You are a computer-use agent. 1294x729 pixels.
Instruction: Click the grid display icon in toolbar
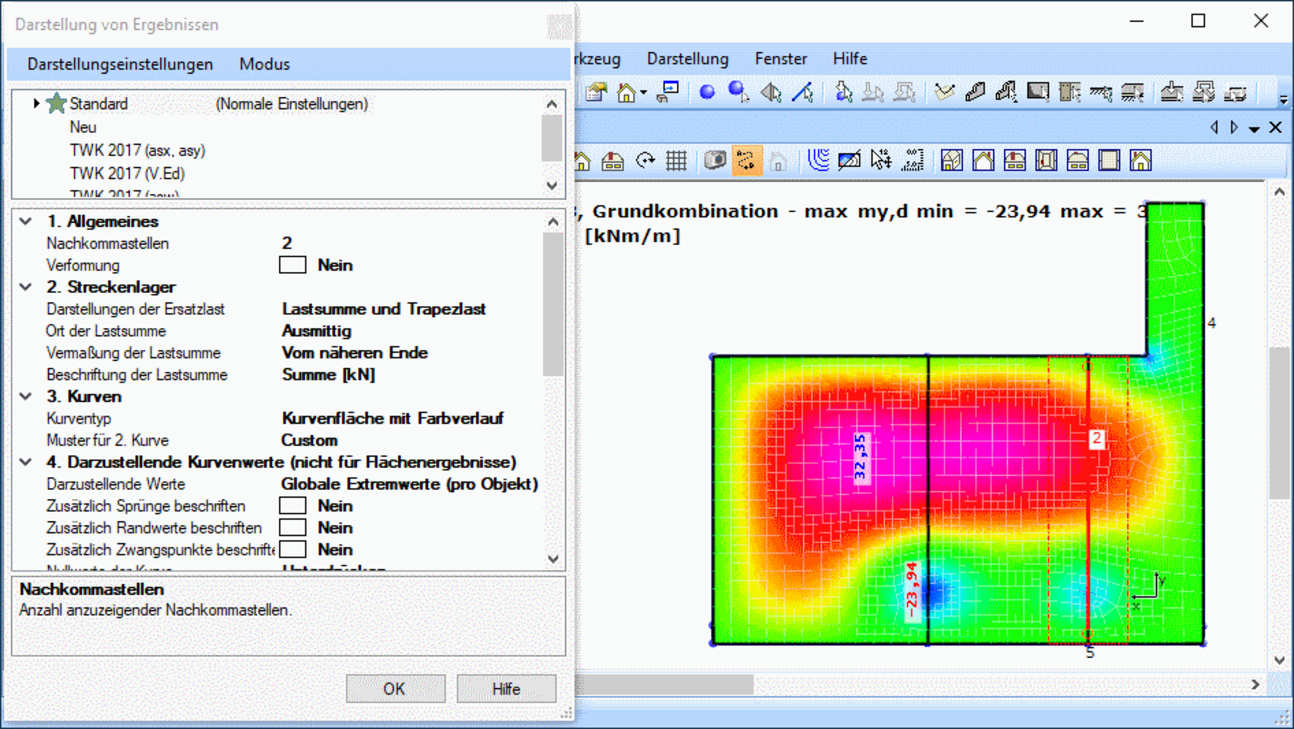point(677,161)
